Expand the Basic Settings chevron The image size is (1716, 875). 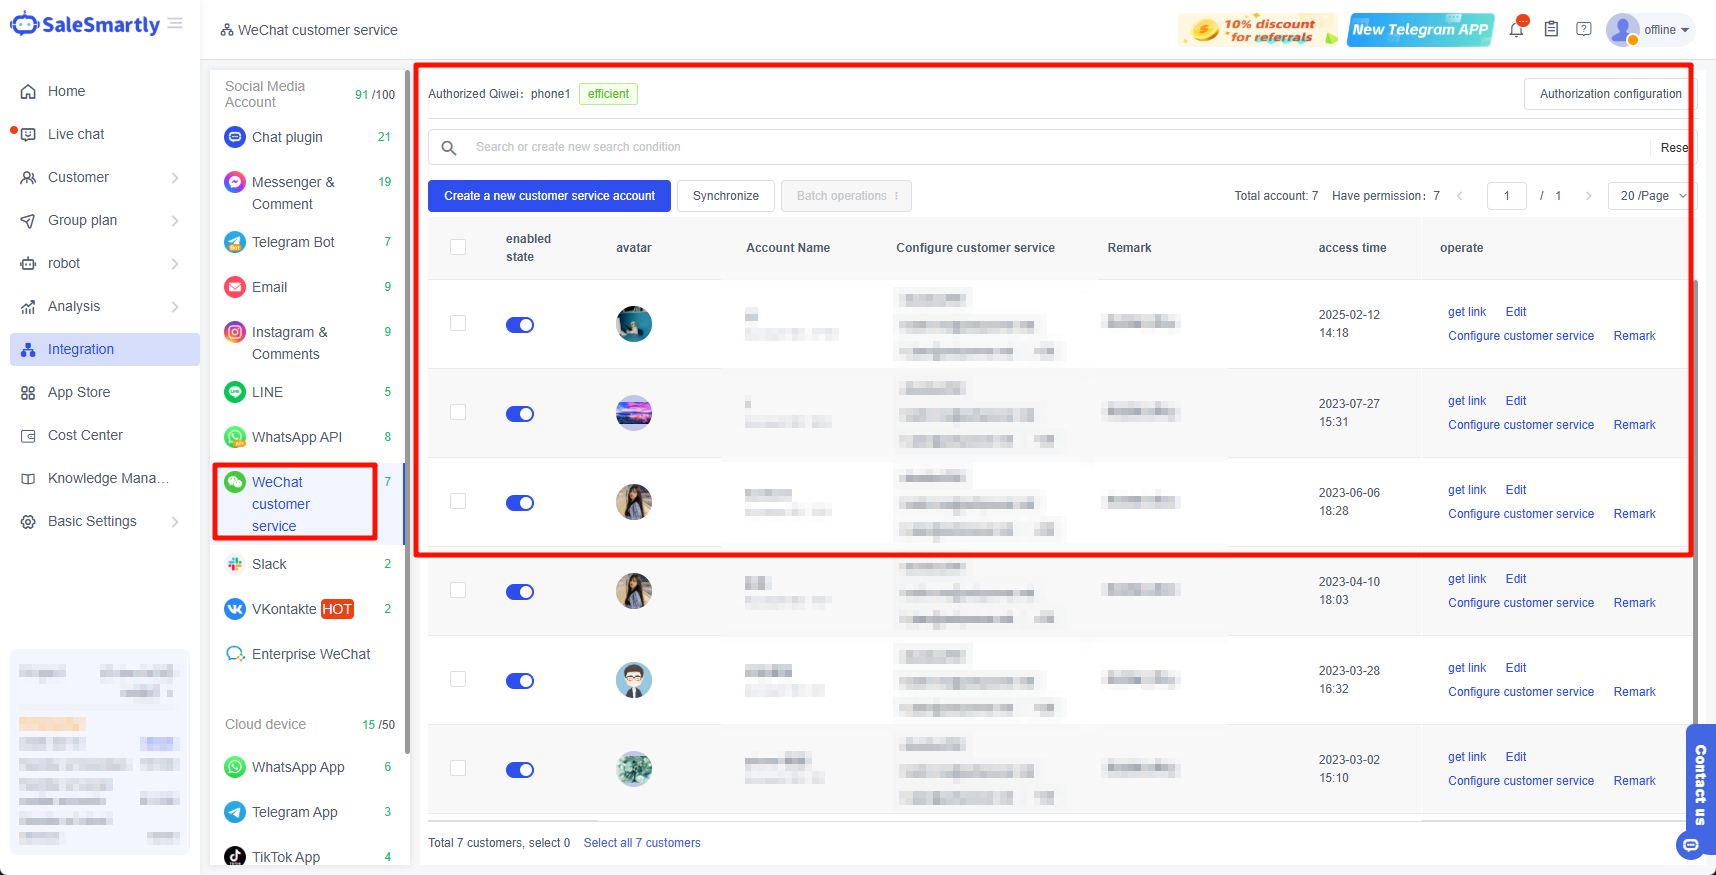pyautogui.click(x=175, y=521)
